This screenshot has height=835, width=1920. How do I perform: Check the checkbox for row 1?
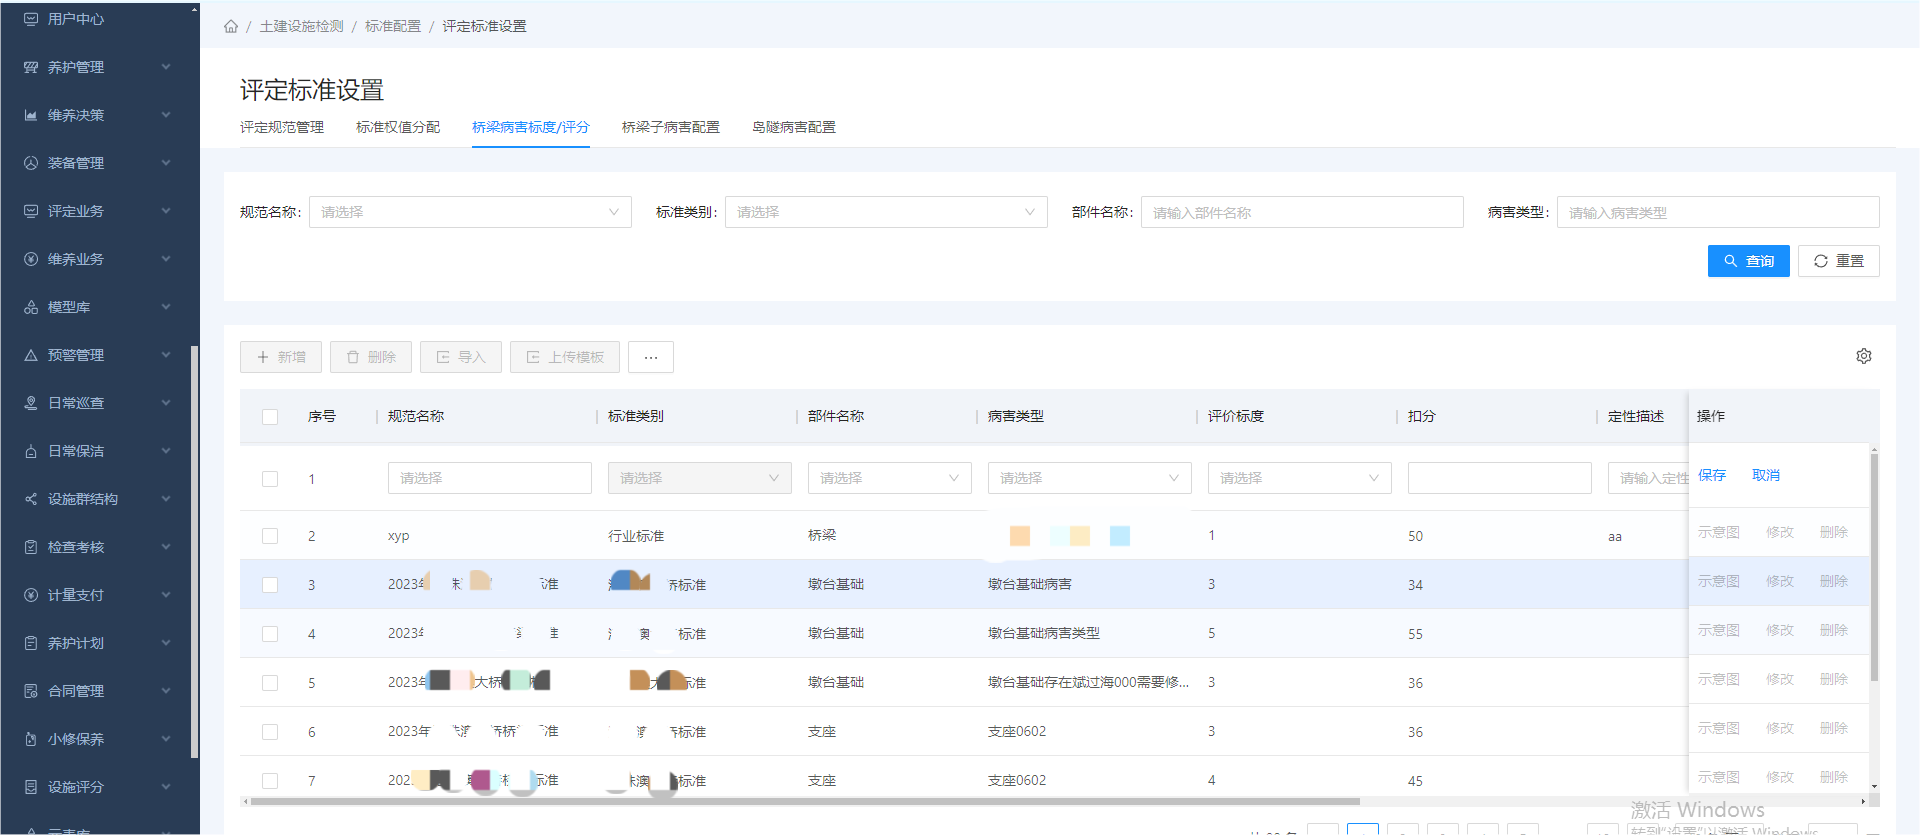(x=270, y=479)
